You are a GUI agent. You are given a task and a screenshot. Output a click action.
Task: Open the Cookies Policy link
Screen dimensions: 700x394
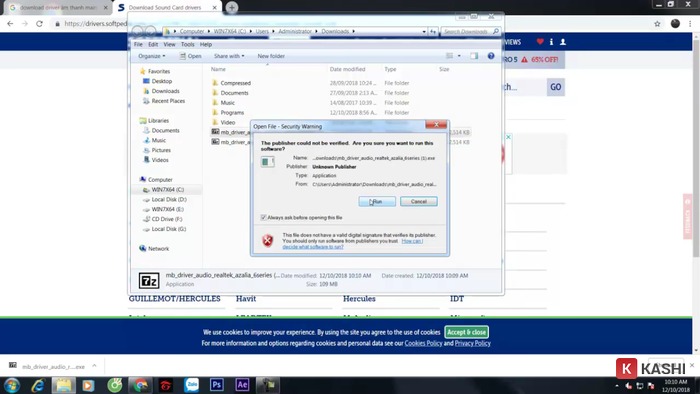pos(423,343)
